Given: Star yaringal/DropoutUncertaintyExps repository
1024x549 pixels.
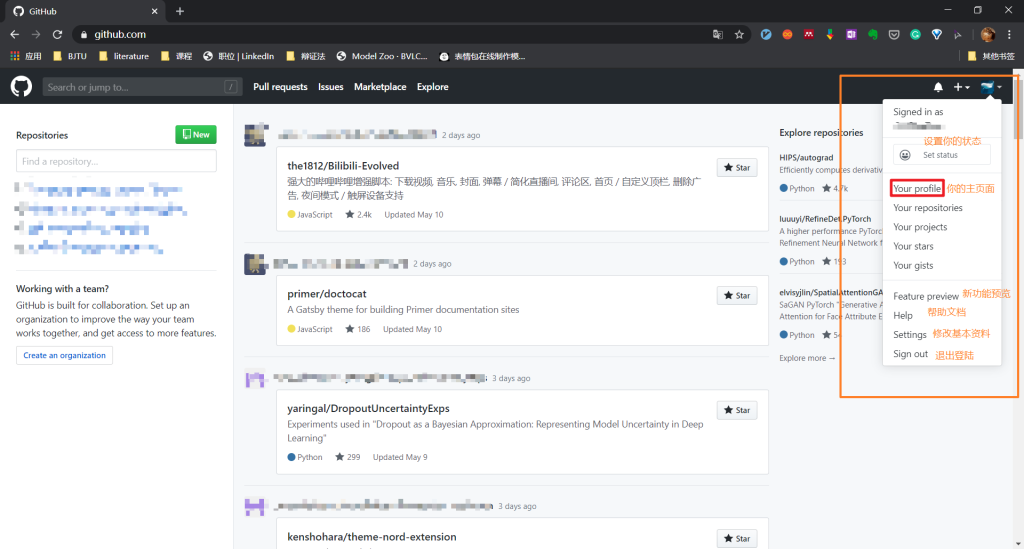Looking at the screenshot, I should (737, 410).
